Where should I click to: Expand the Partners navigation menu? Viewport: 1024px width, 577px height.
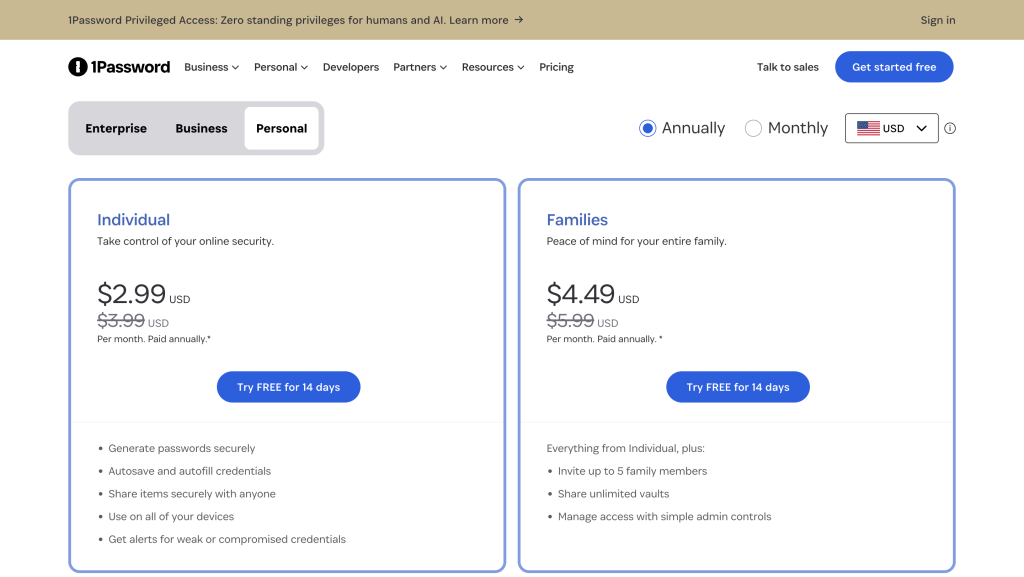click(420, 67)
